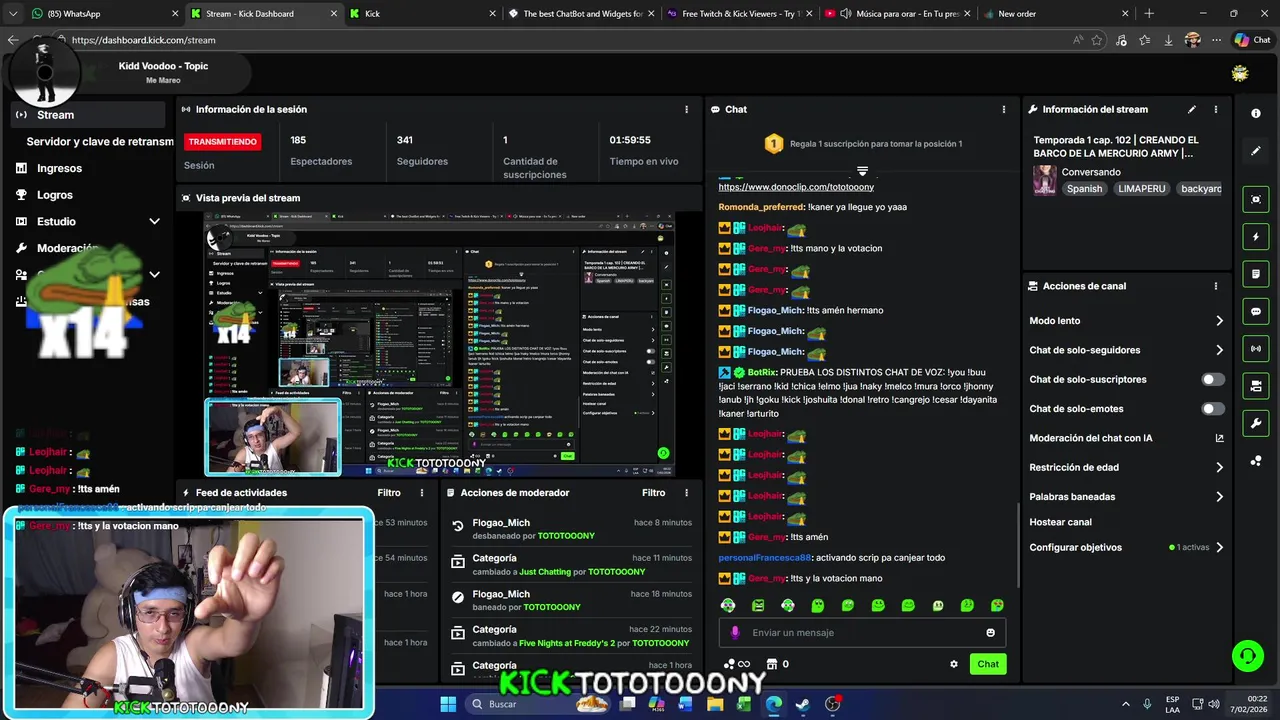Screen dimensions: 1280x720
Task: Open Servidor y clave de retransmisión
Action: [x=99, y=142]
